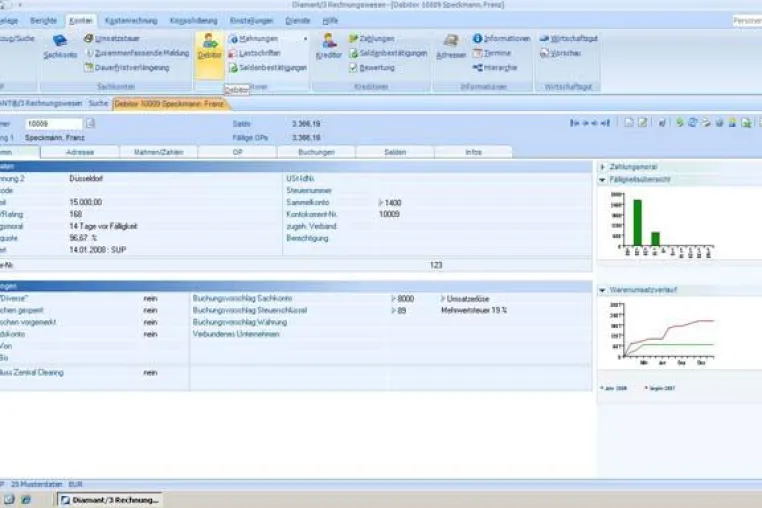Switch to the Suche document tab
Image resolution: width=762 pixels, height=508 pixels.
[98, 104]
